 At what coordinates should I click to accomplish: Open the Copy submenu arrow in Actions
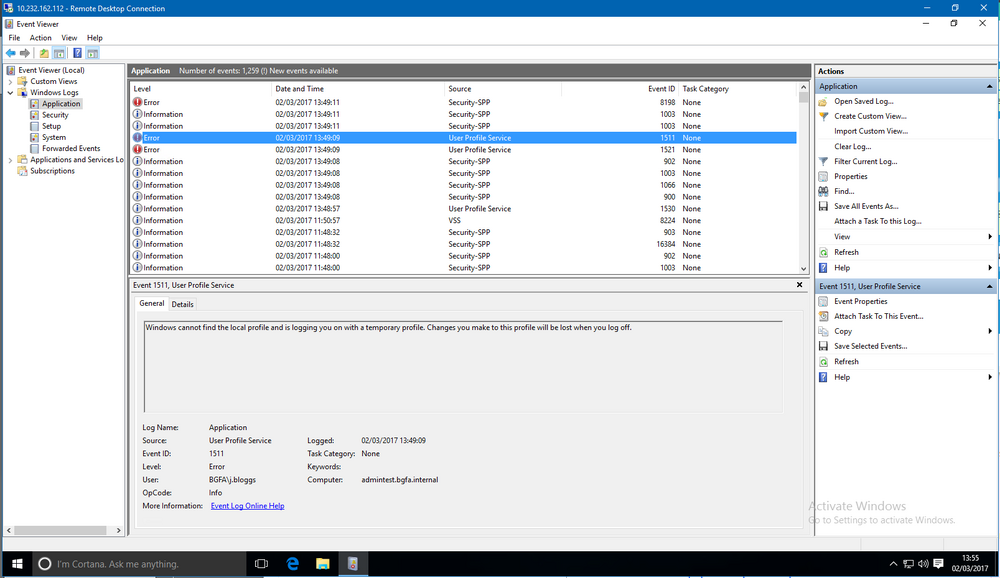point(990,331)
